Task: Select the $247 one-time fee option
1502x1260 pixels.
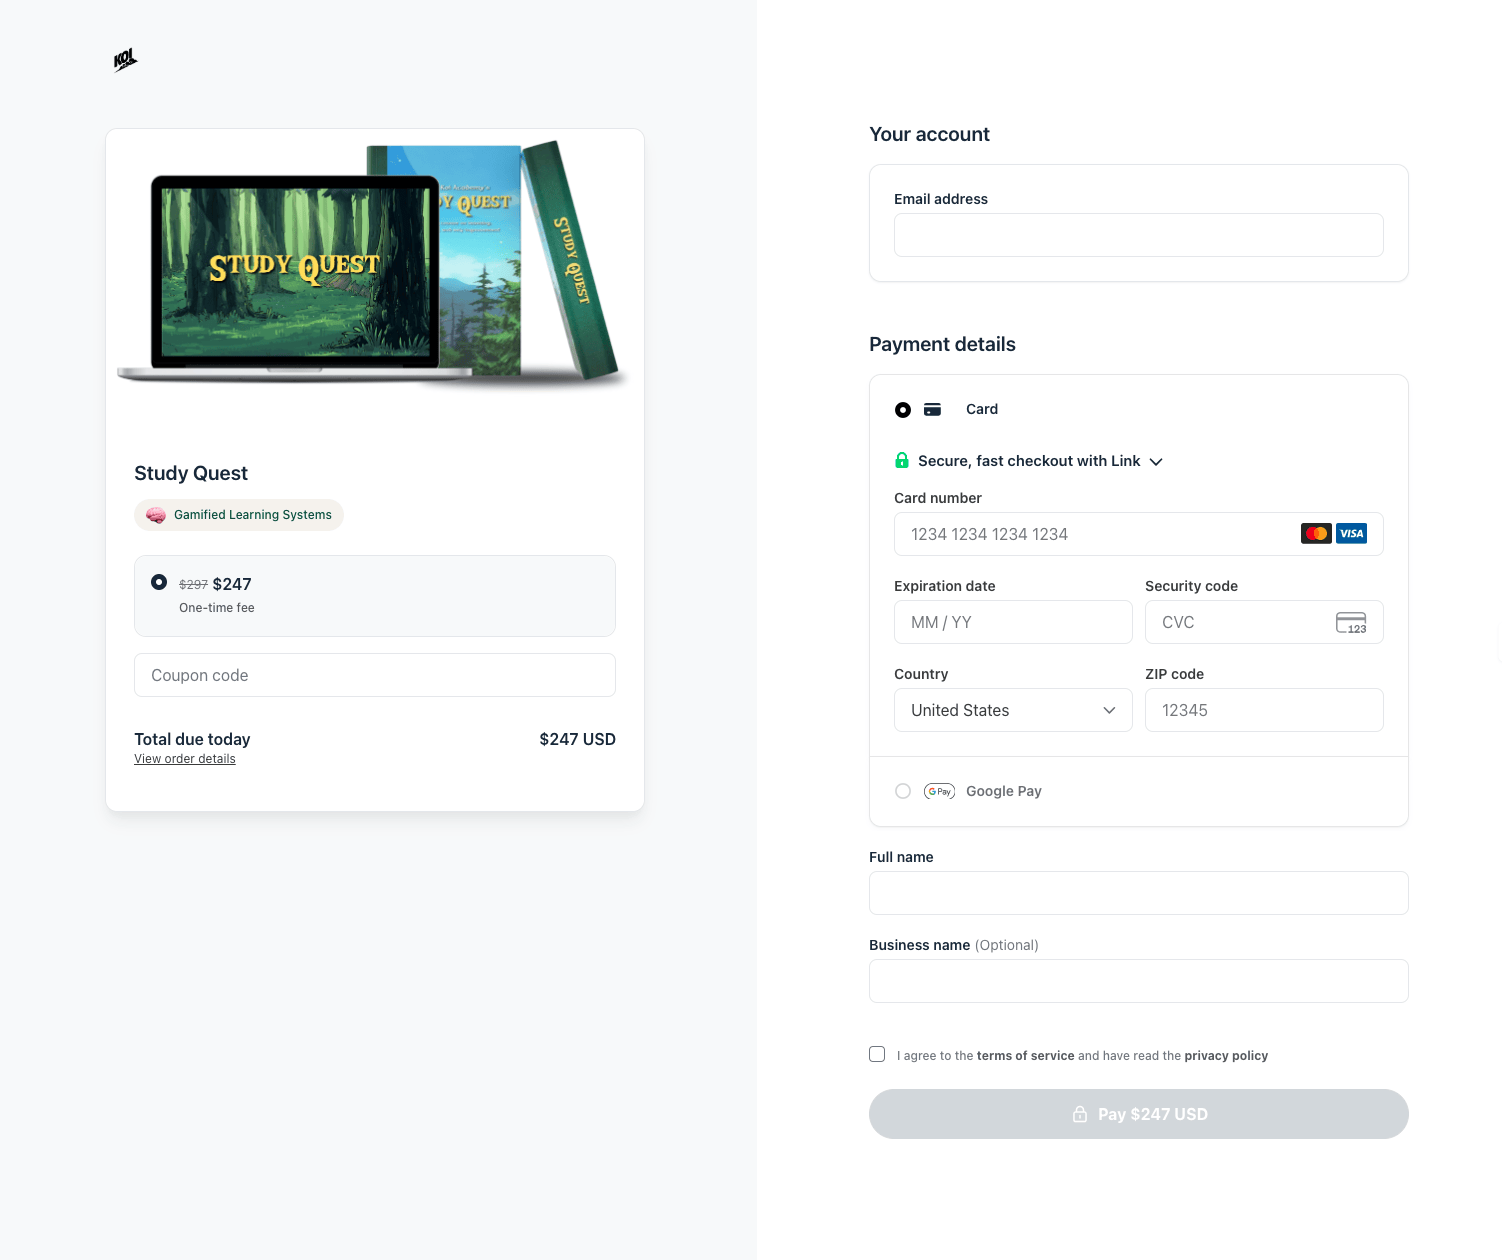Action: coord(375,596)
